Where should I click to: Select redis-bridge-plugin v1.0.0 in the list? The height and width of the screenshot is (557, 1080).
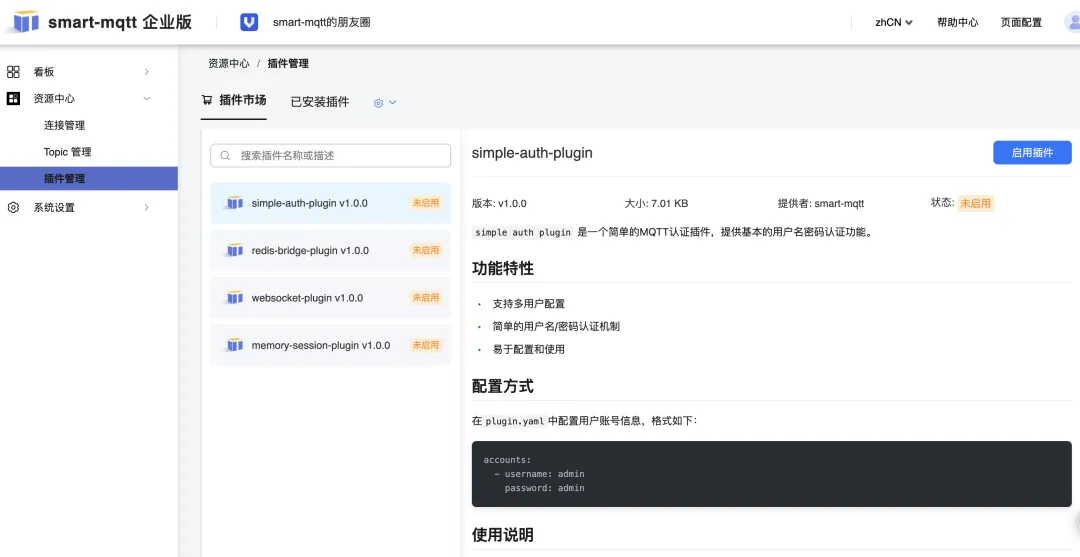click(310, 251)
